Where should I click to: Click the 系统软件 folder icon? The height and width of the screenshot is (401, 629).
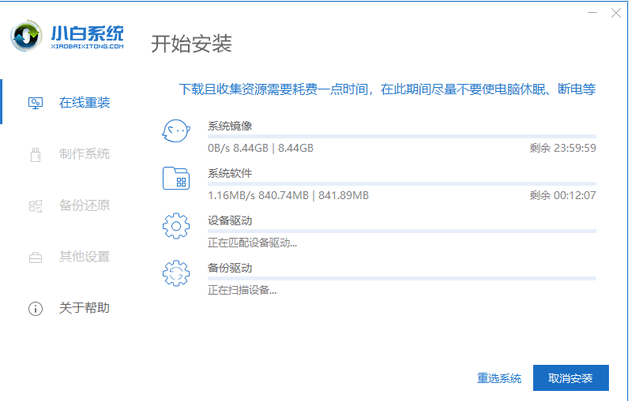pos(176,178)
